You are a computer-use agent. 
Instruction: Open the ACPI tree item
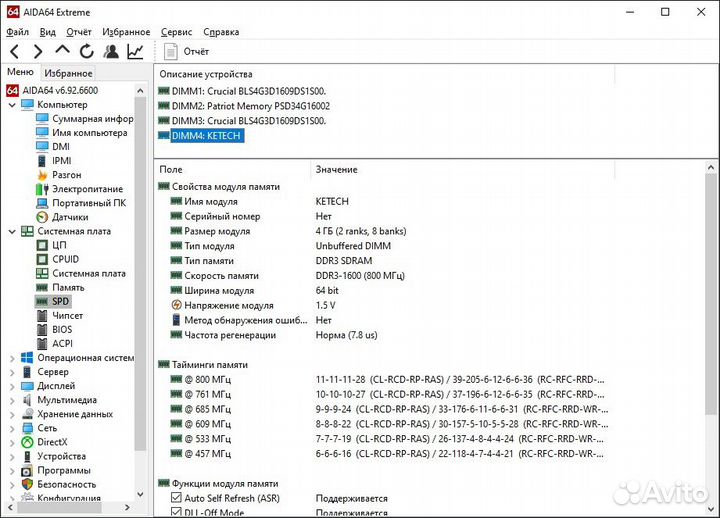[x=54, y=343]
